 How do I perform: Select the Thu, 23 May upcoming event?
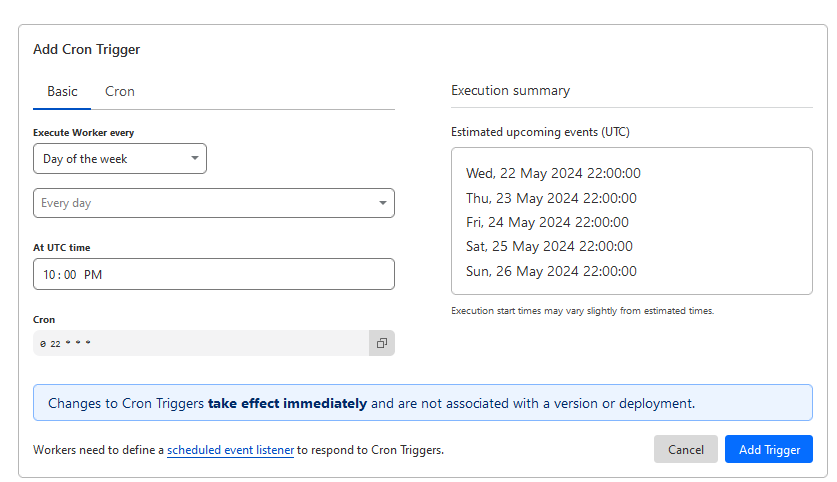(551, 198)
